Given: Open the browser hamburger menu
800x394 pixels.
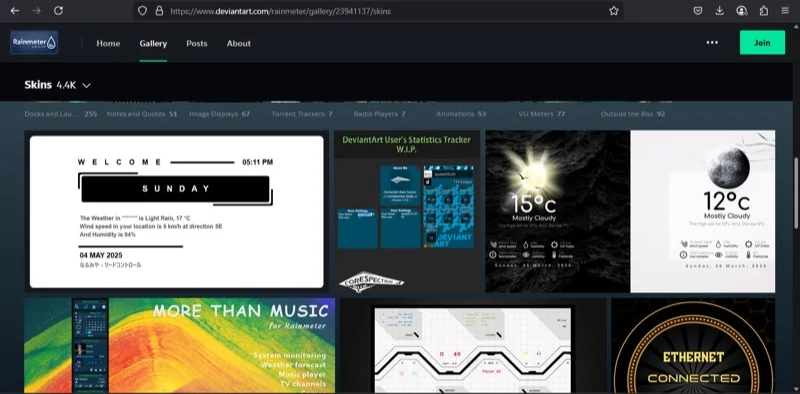Looking at the screenshot, I should coord(785,11).
